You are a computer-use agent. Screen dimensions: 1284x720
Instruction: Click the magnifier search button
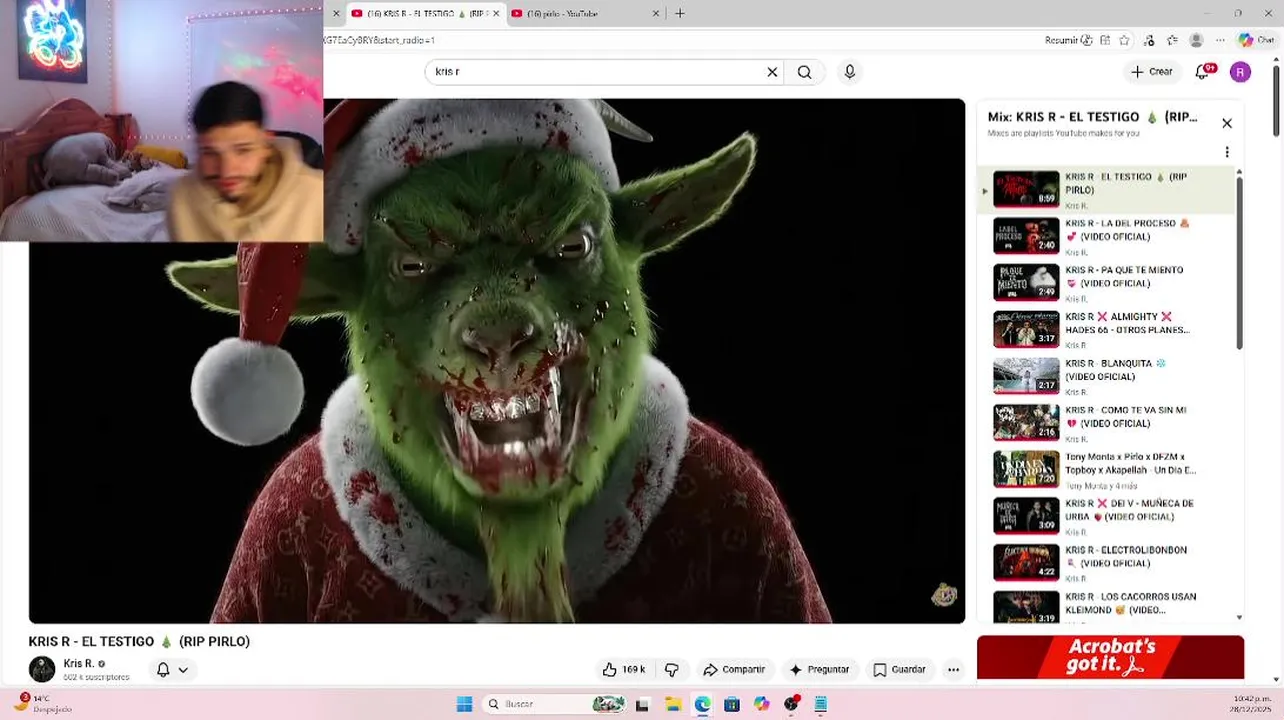[x=804, y=72]
